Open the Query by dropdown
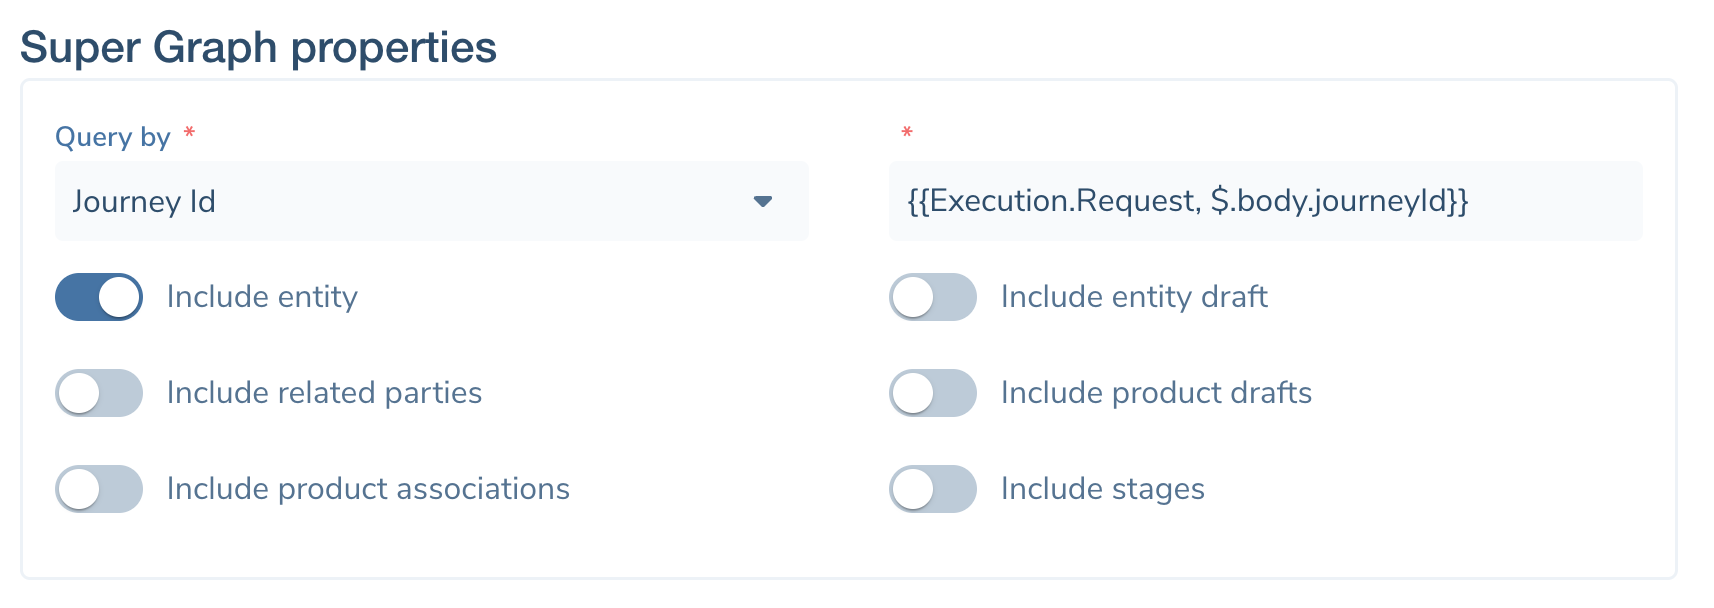Screen dimensions: 1714x608 (430, 200)
